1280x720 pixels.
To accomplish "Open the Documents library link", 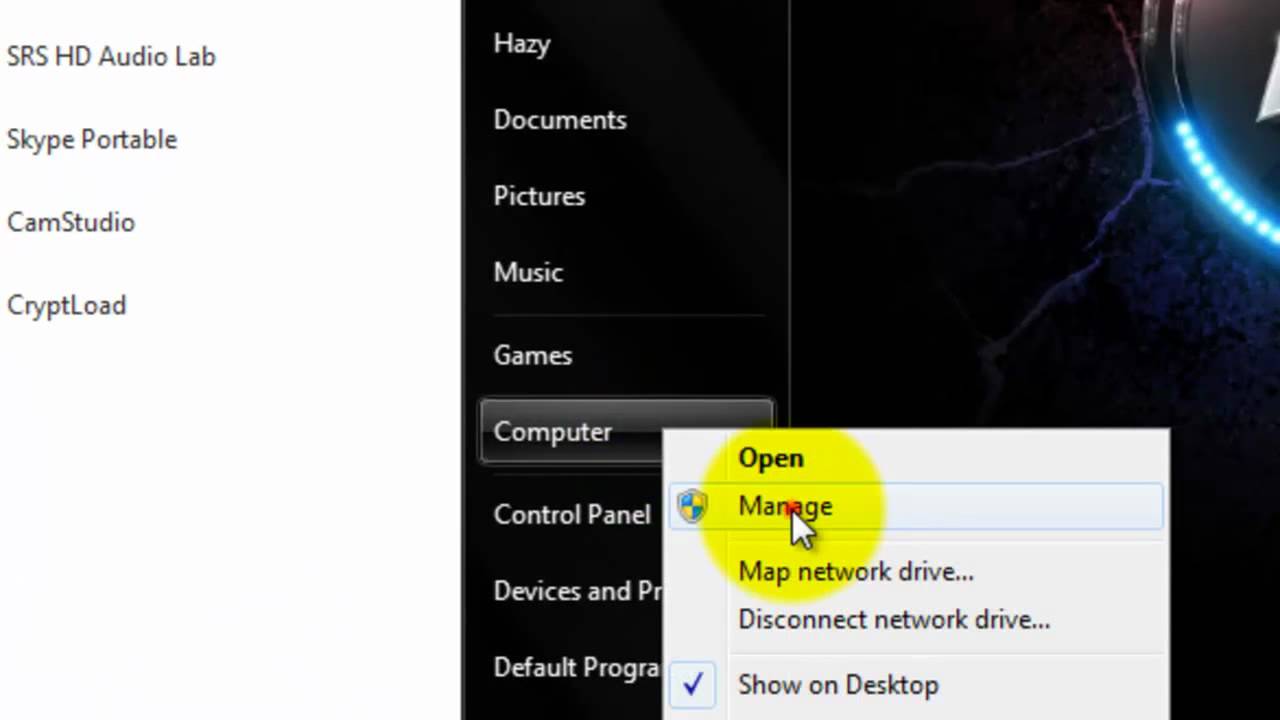I will click(x=560, y=120).
